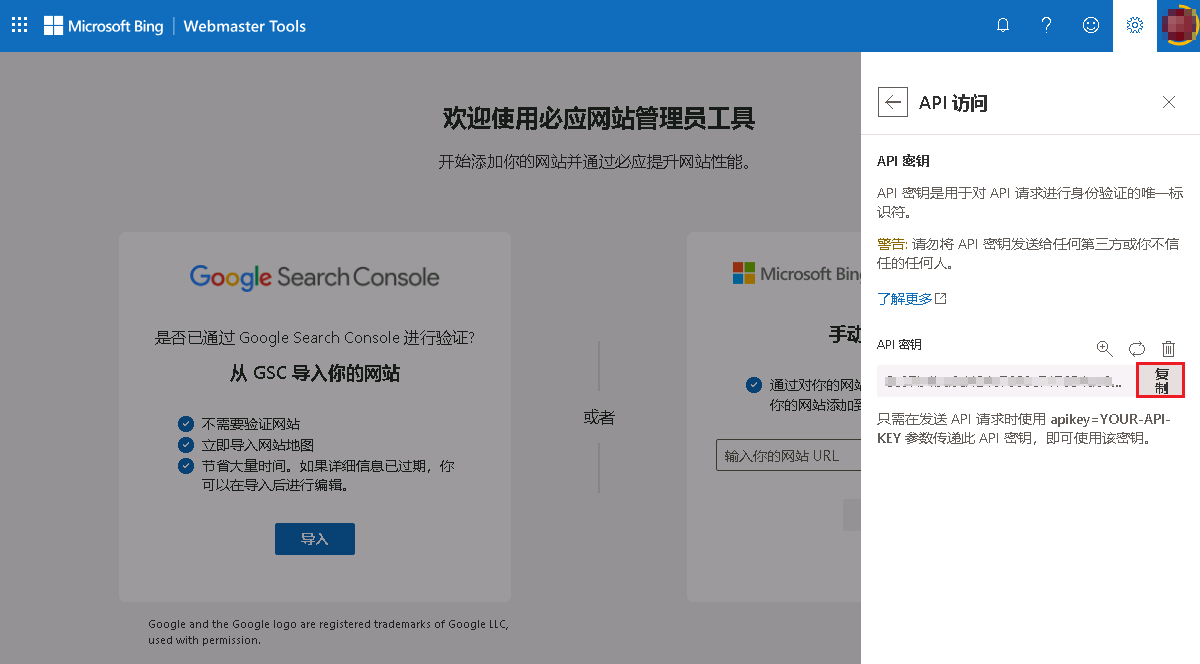
Task: Open the 了解更多 link
Action: point(911,299)
